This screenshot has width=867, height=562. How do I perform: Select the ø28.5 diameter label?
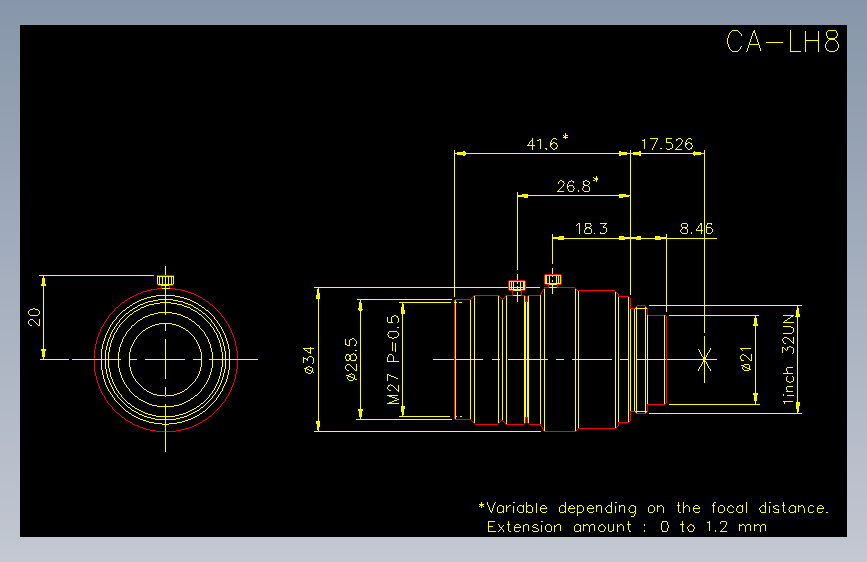(x=351, y=360)
